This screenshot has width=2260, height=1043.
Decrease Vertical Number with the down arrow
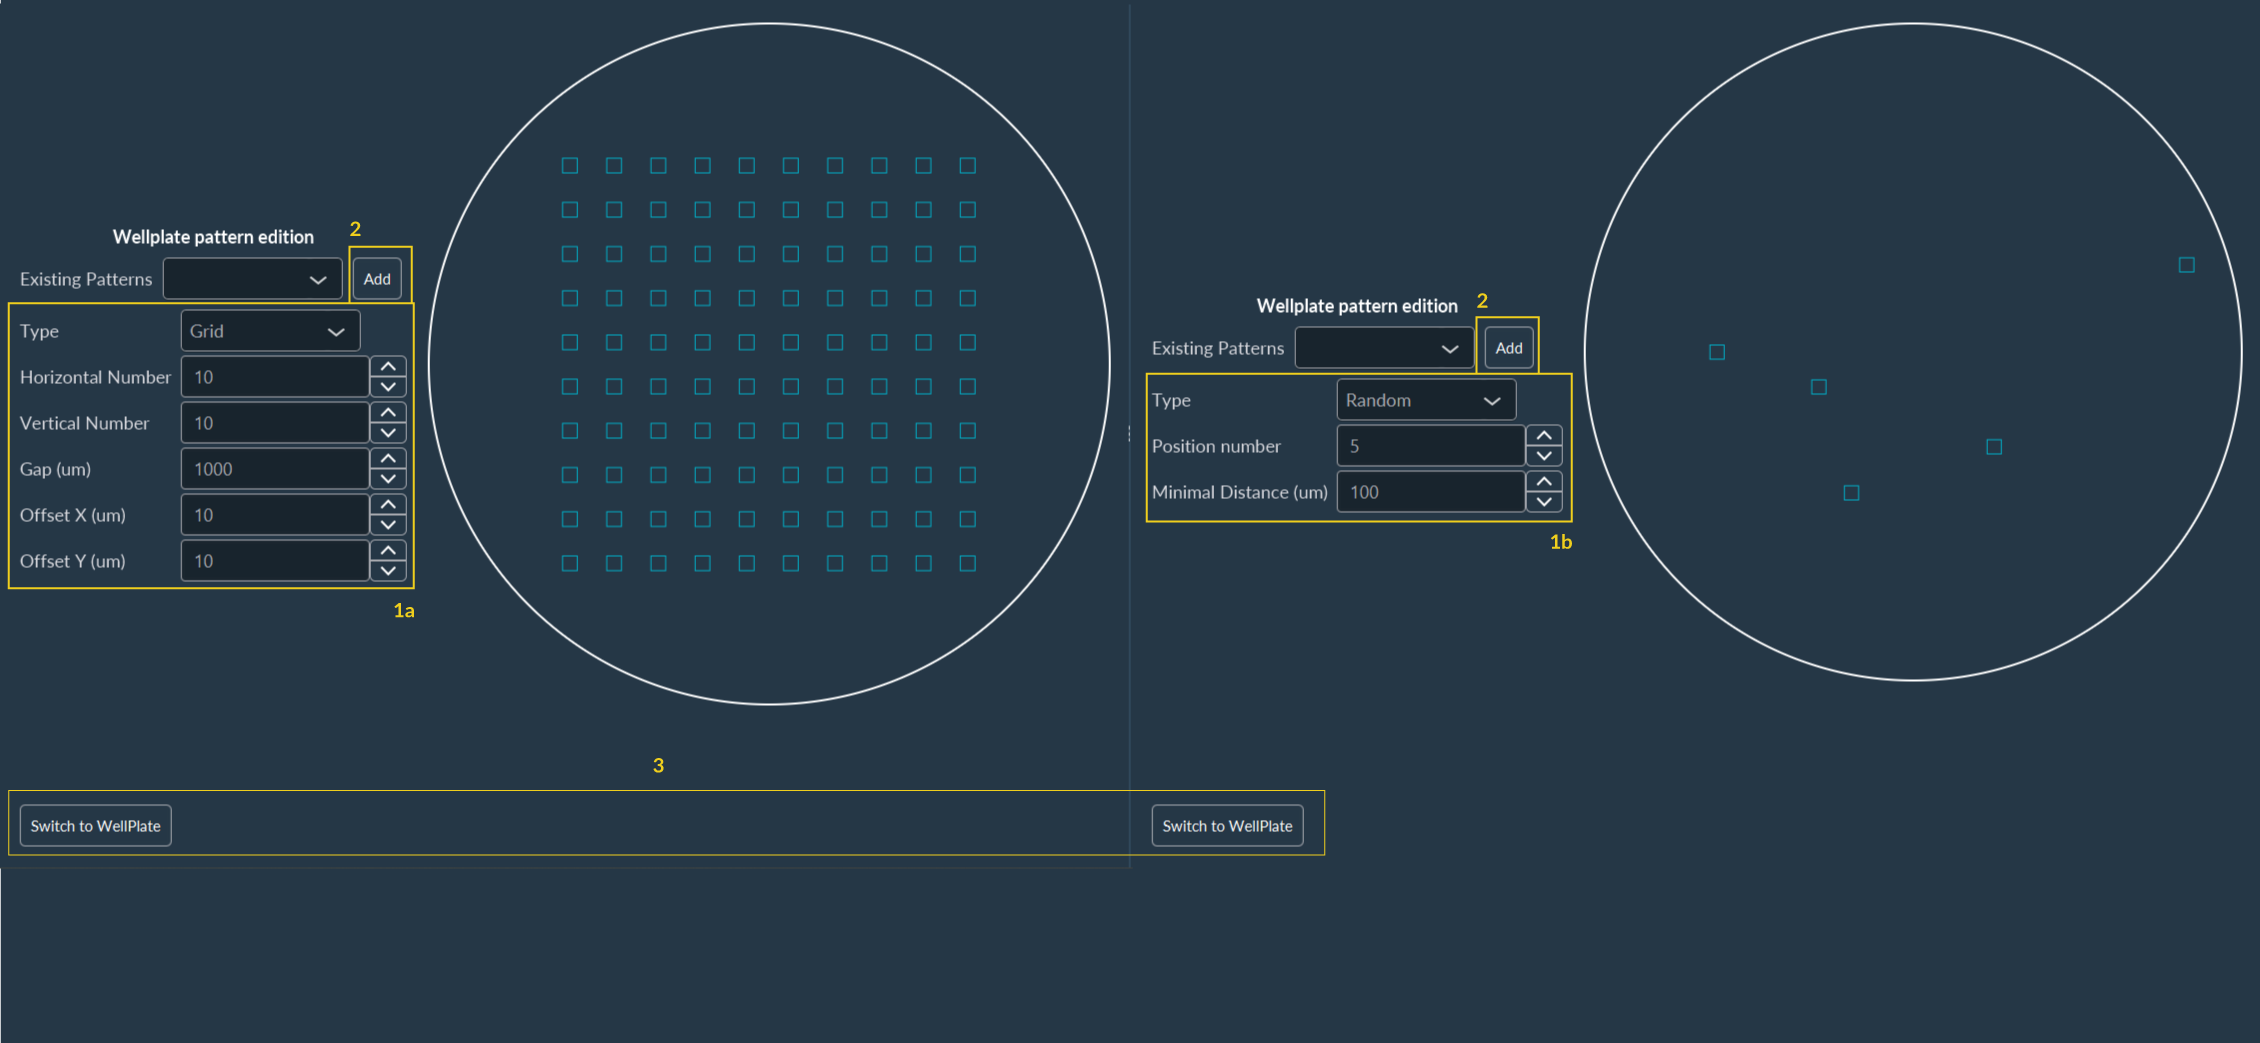[x=389, y=432]
